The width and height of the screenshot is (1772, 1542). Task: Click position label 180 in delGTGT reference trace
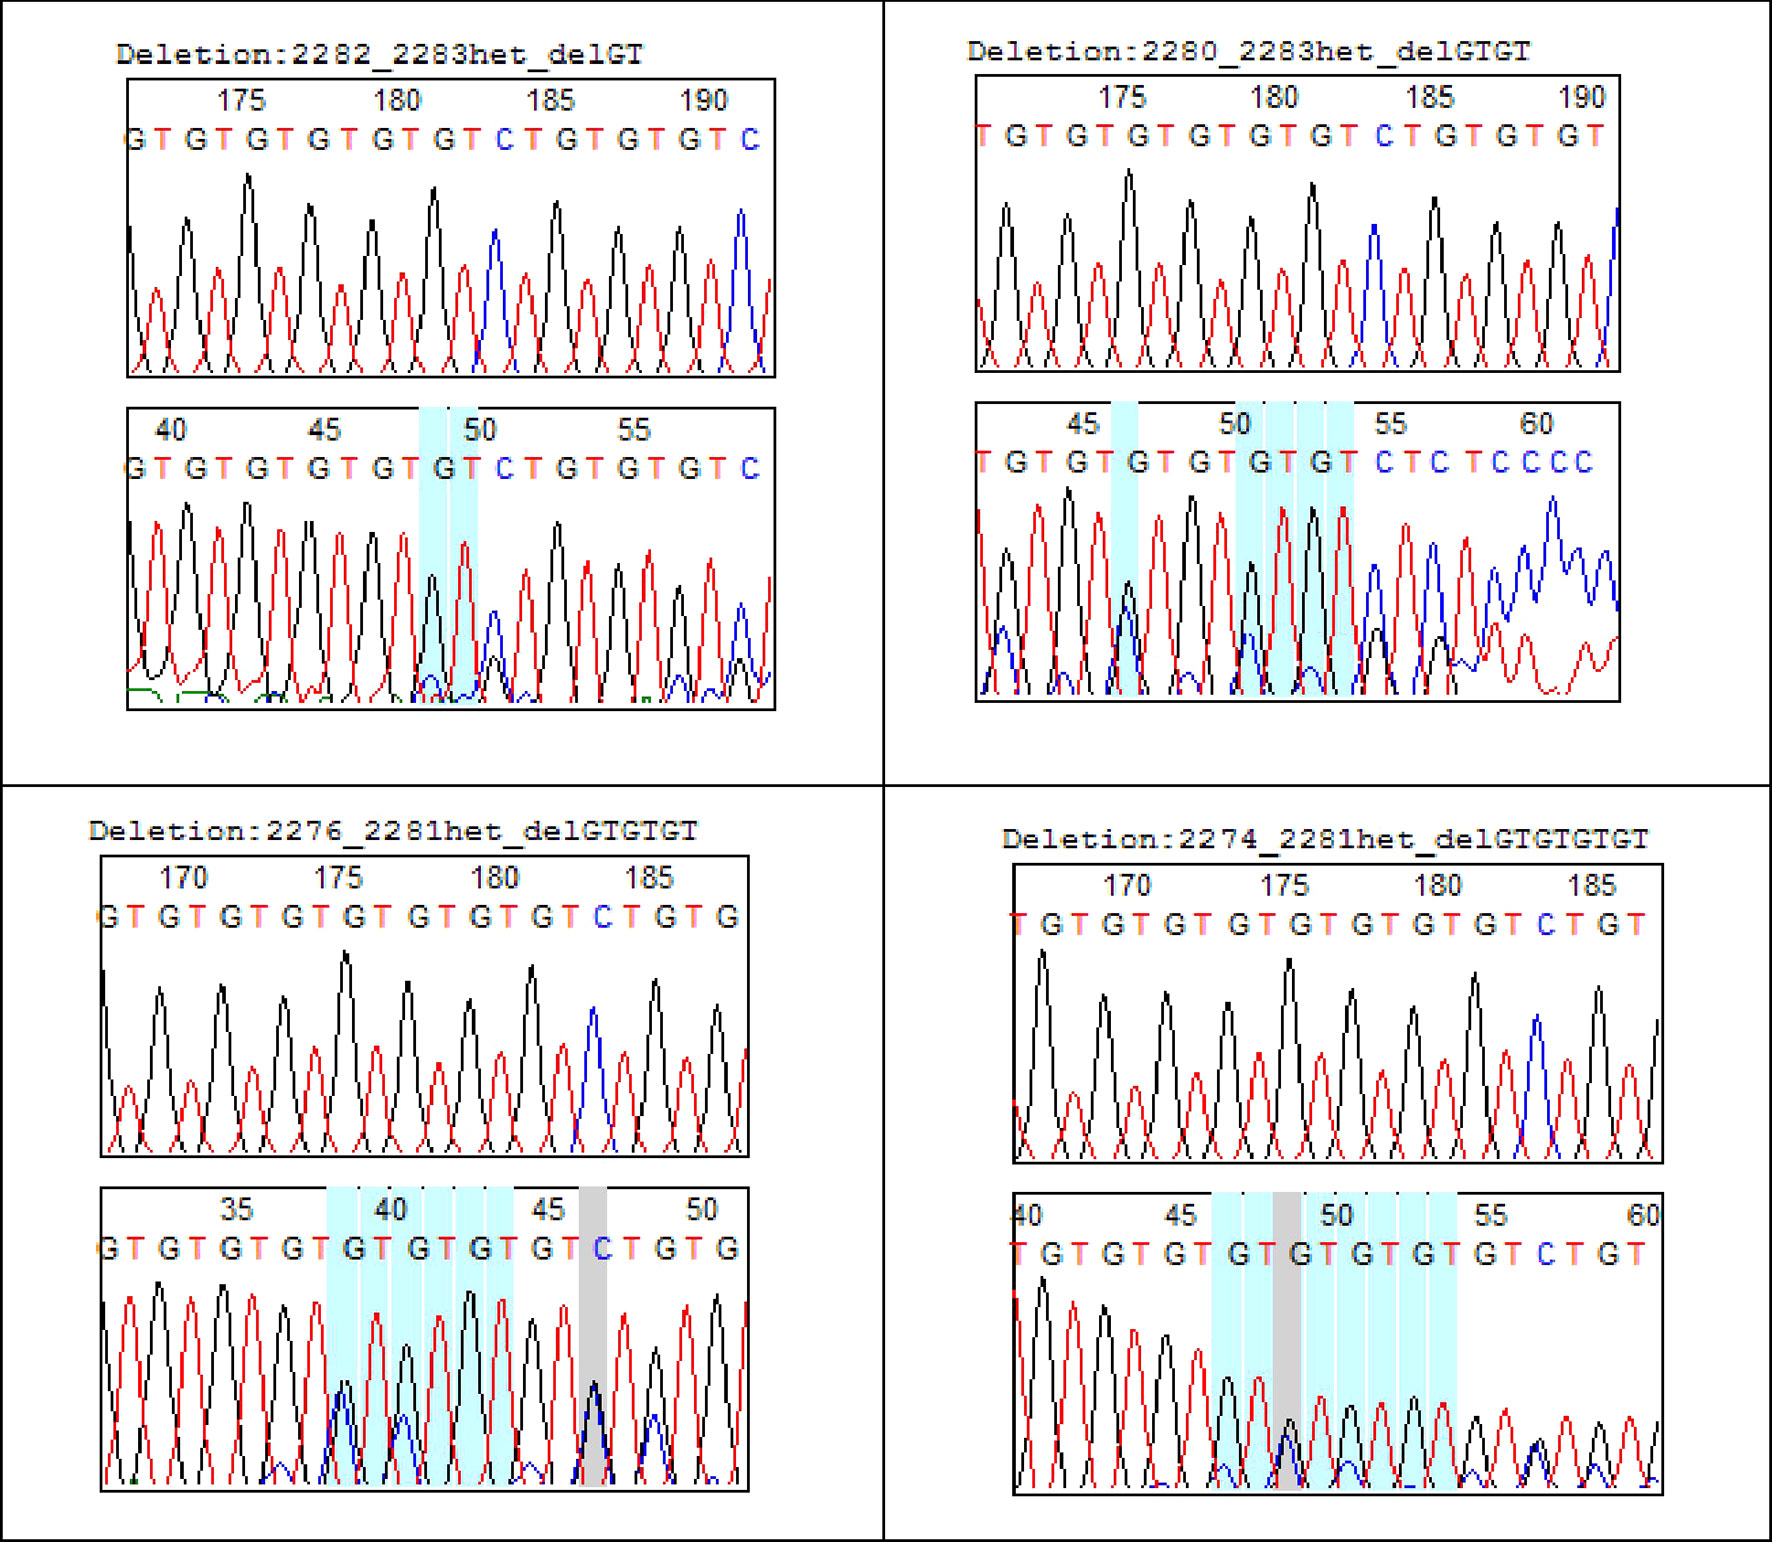[x=1273, y=98]
